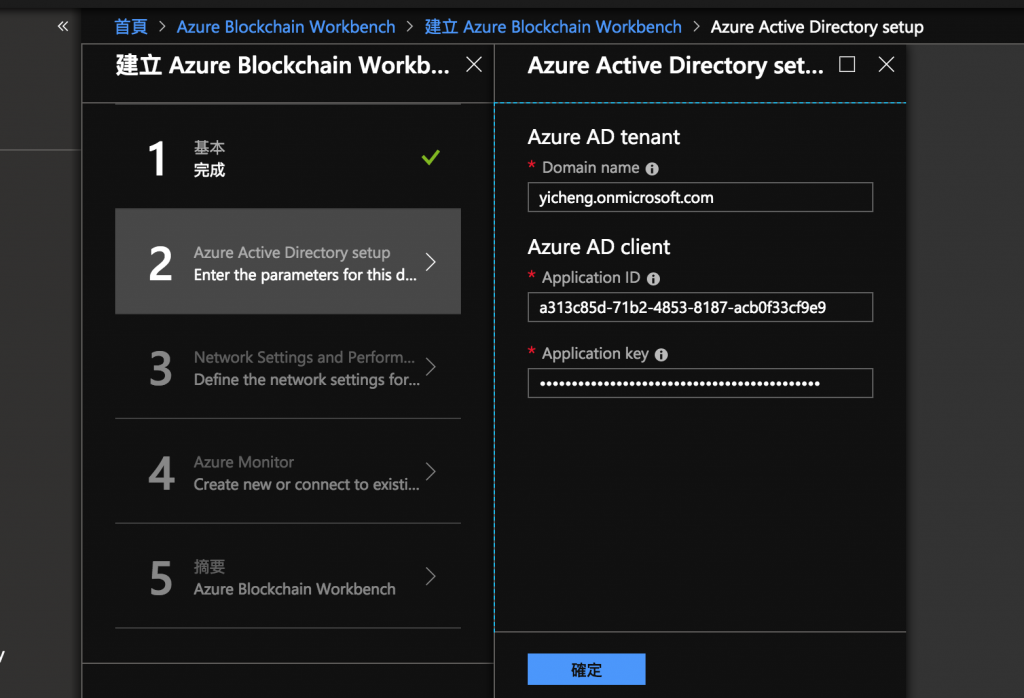
Task: Click the green checkmark on step 1
Action: tap(431, 158)
